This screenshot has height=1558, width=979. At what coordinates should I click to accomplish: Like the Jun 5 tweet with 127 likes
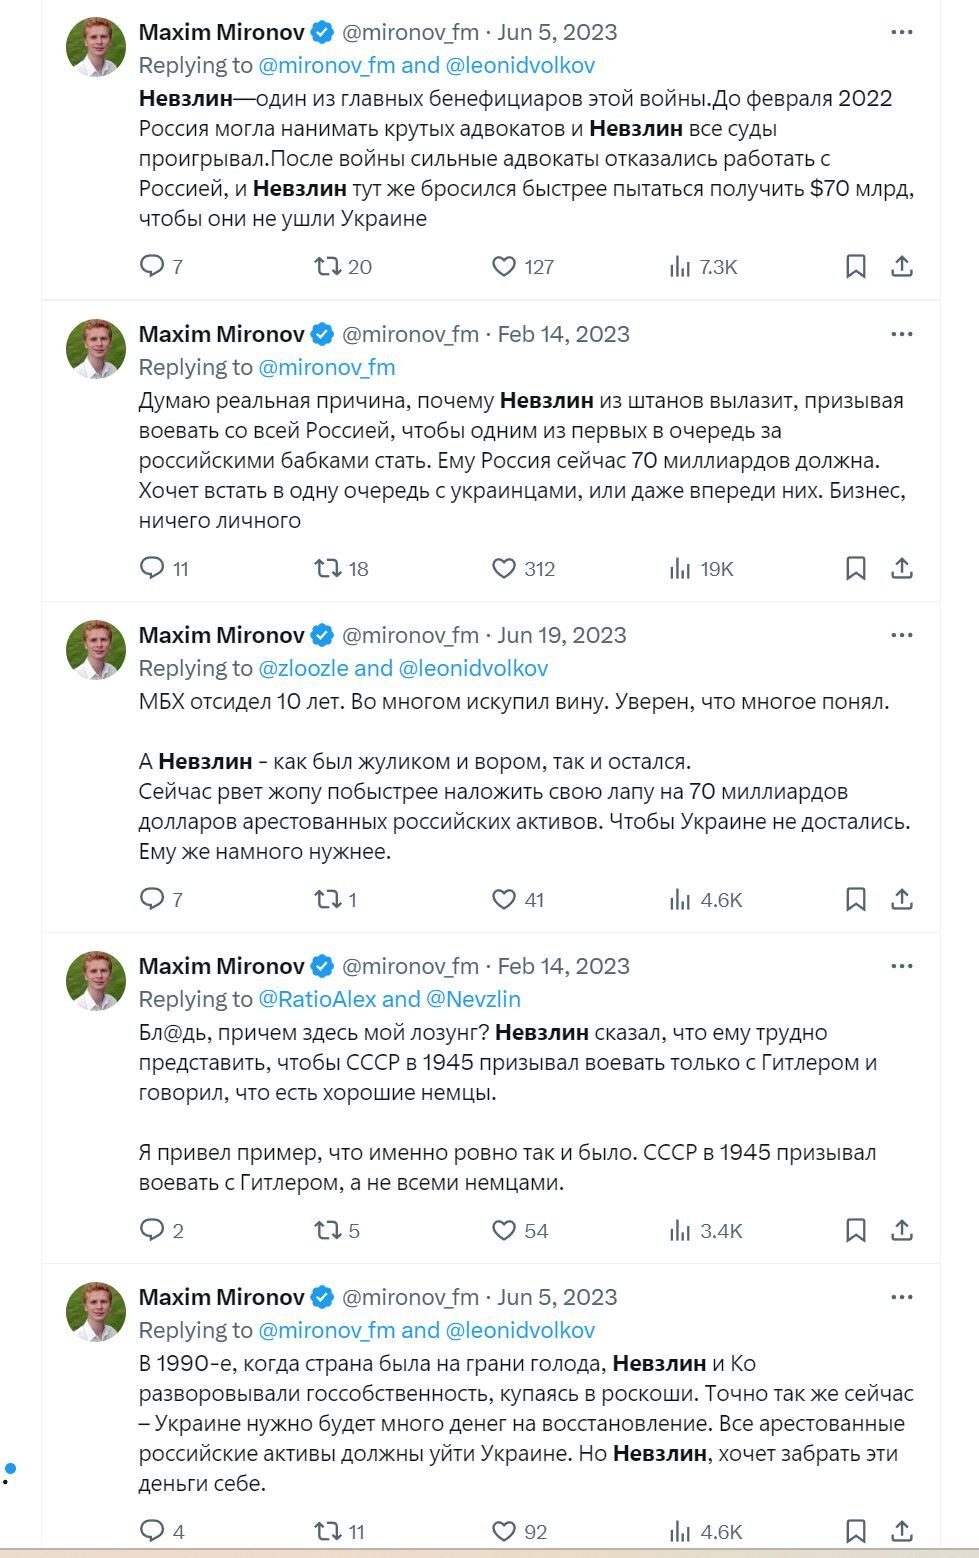pos(504,266)
